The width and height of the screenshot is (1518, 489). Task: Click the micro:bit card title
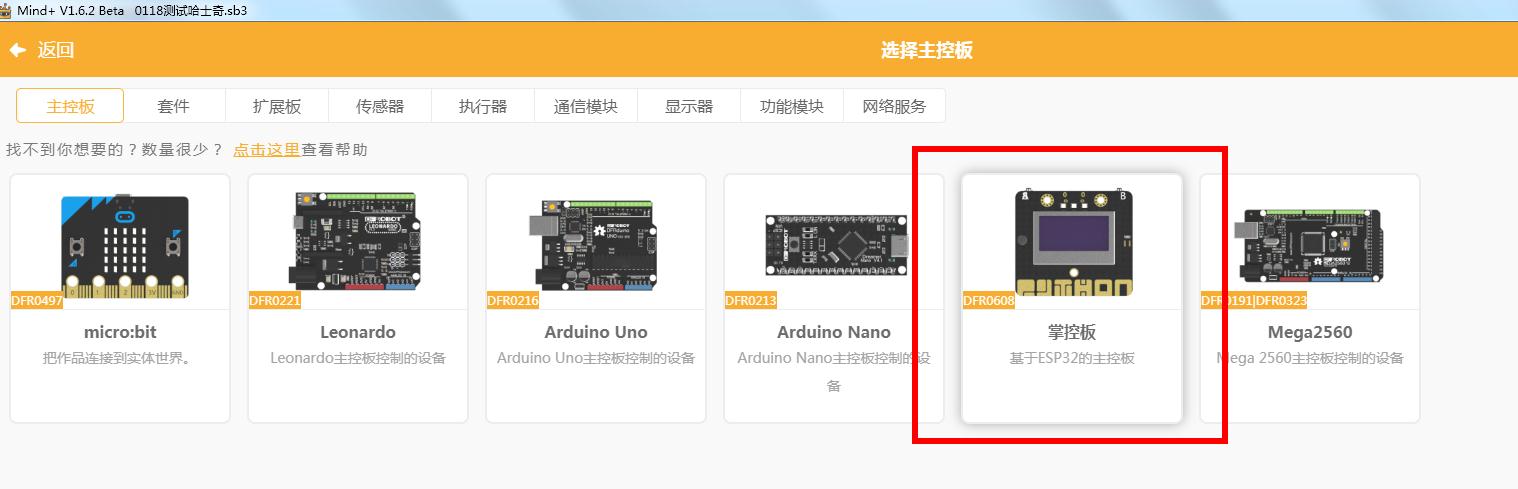[x=120, y=332]
